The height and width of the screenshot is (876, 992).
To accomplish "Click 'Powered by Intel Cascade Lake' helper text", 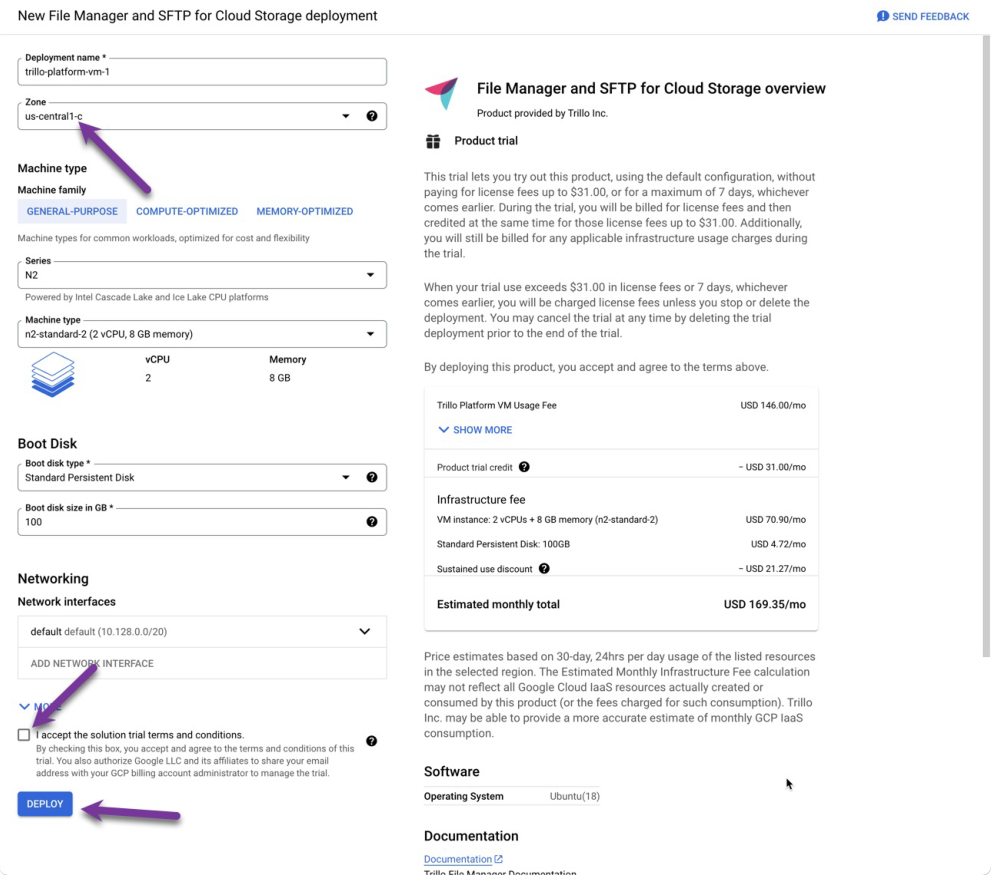I will click(147, 297).
